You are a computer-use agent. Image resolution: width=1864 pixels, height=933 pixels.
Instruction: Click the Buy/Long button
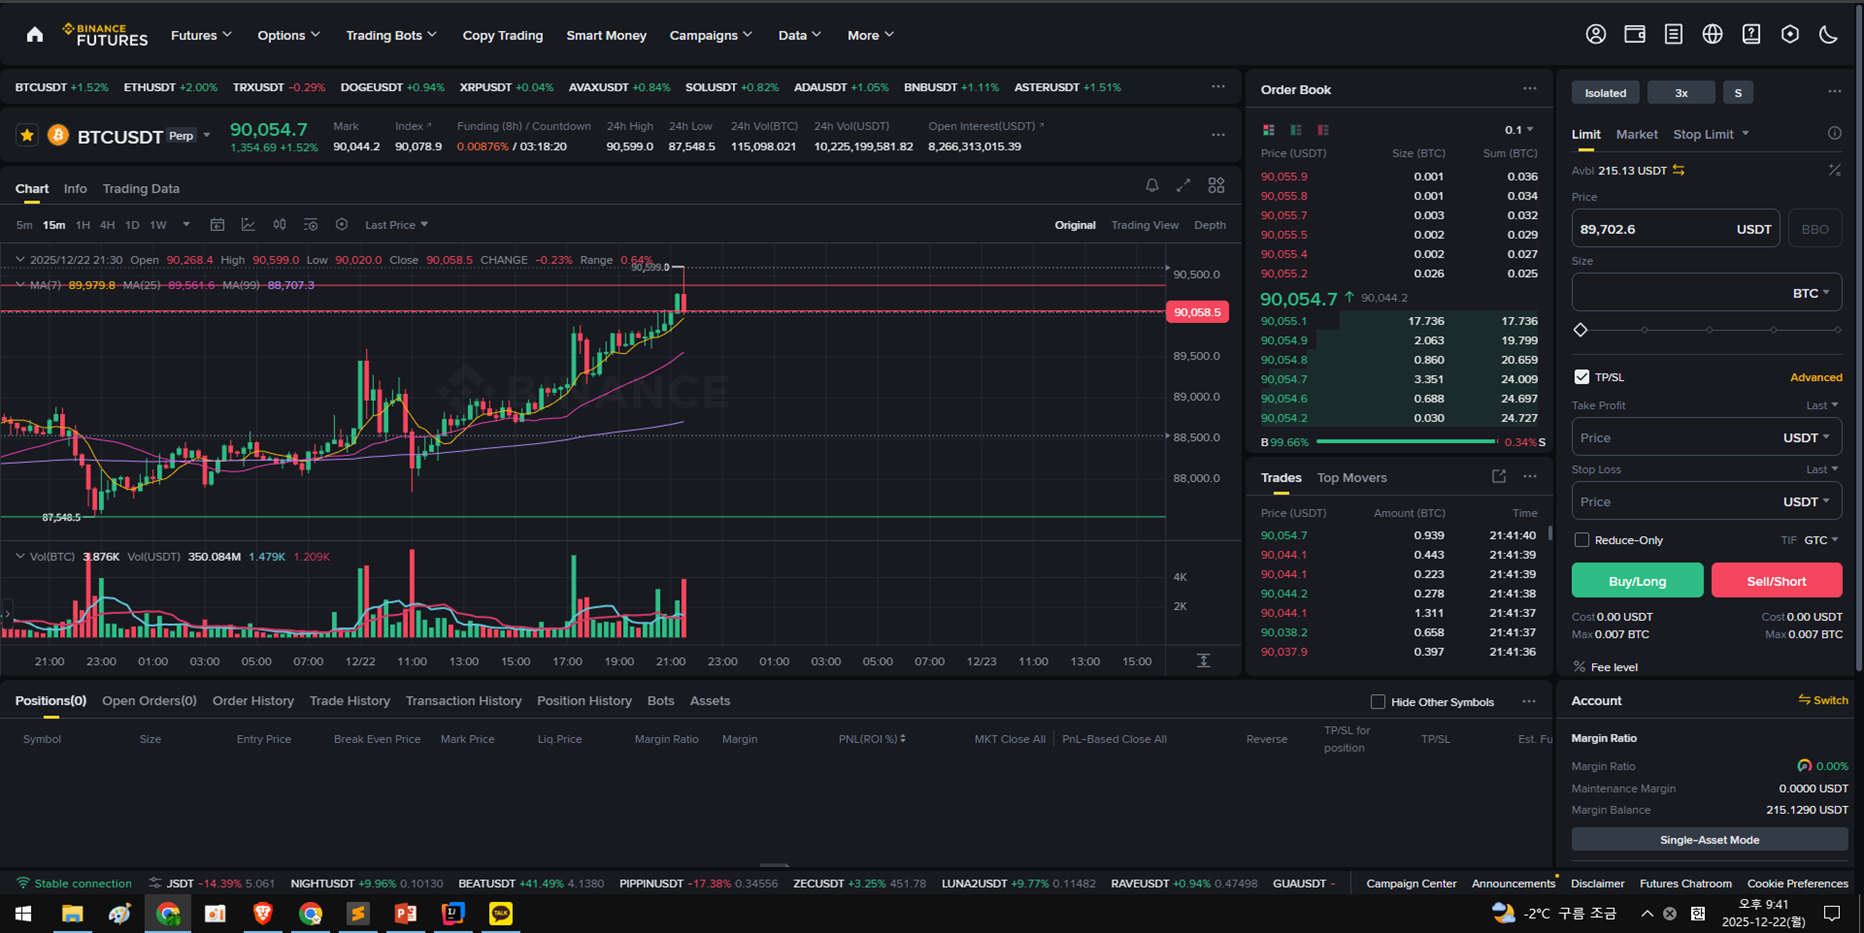(1637, 580)
